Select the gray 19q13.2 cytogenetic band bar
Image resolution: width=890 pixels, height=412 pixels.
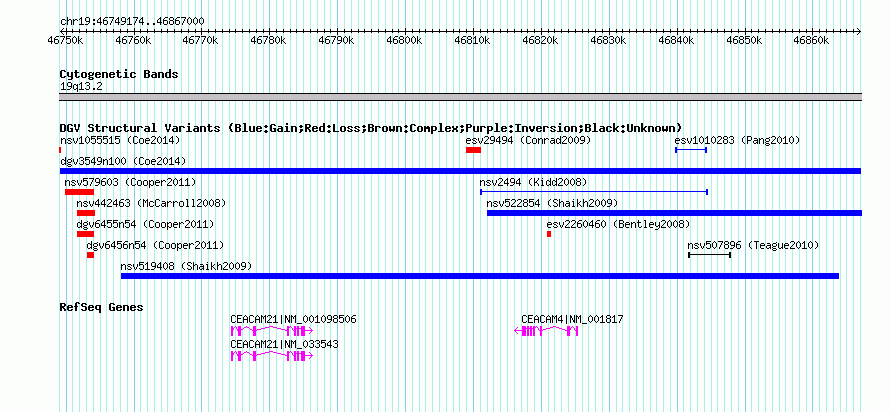[460, 97]
